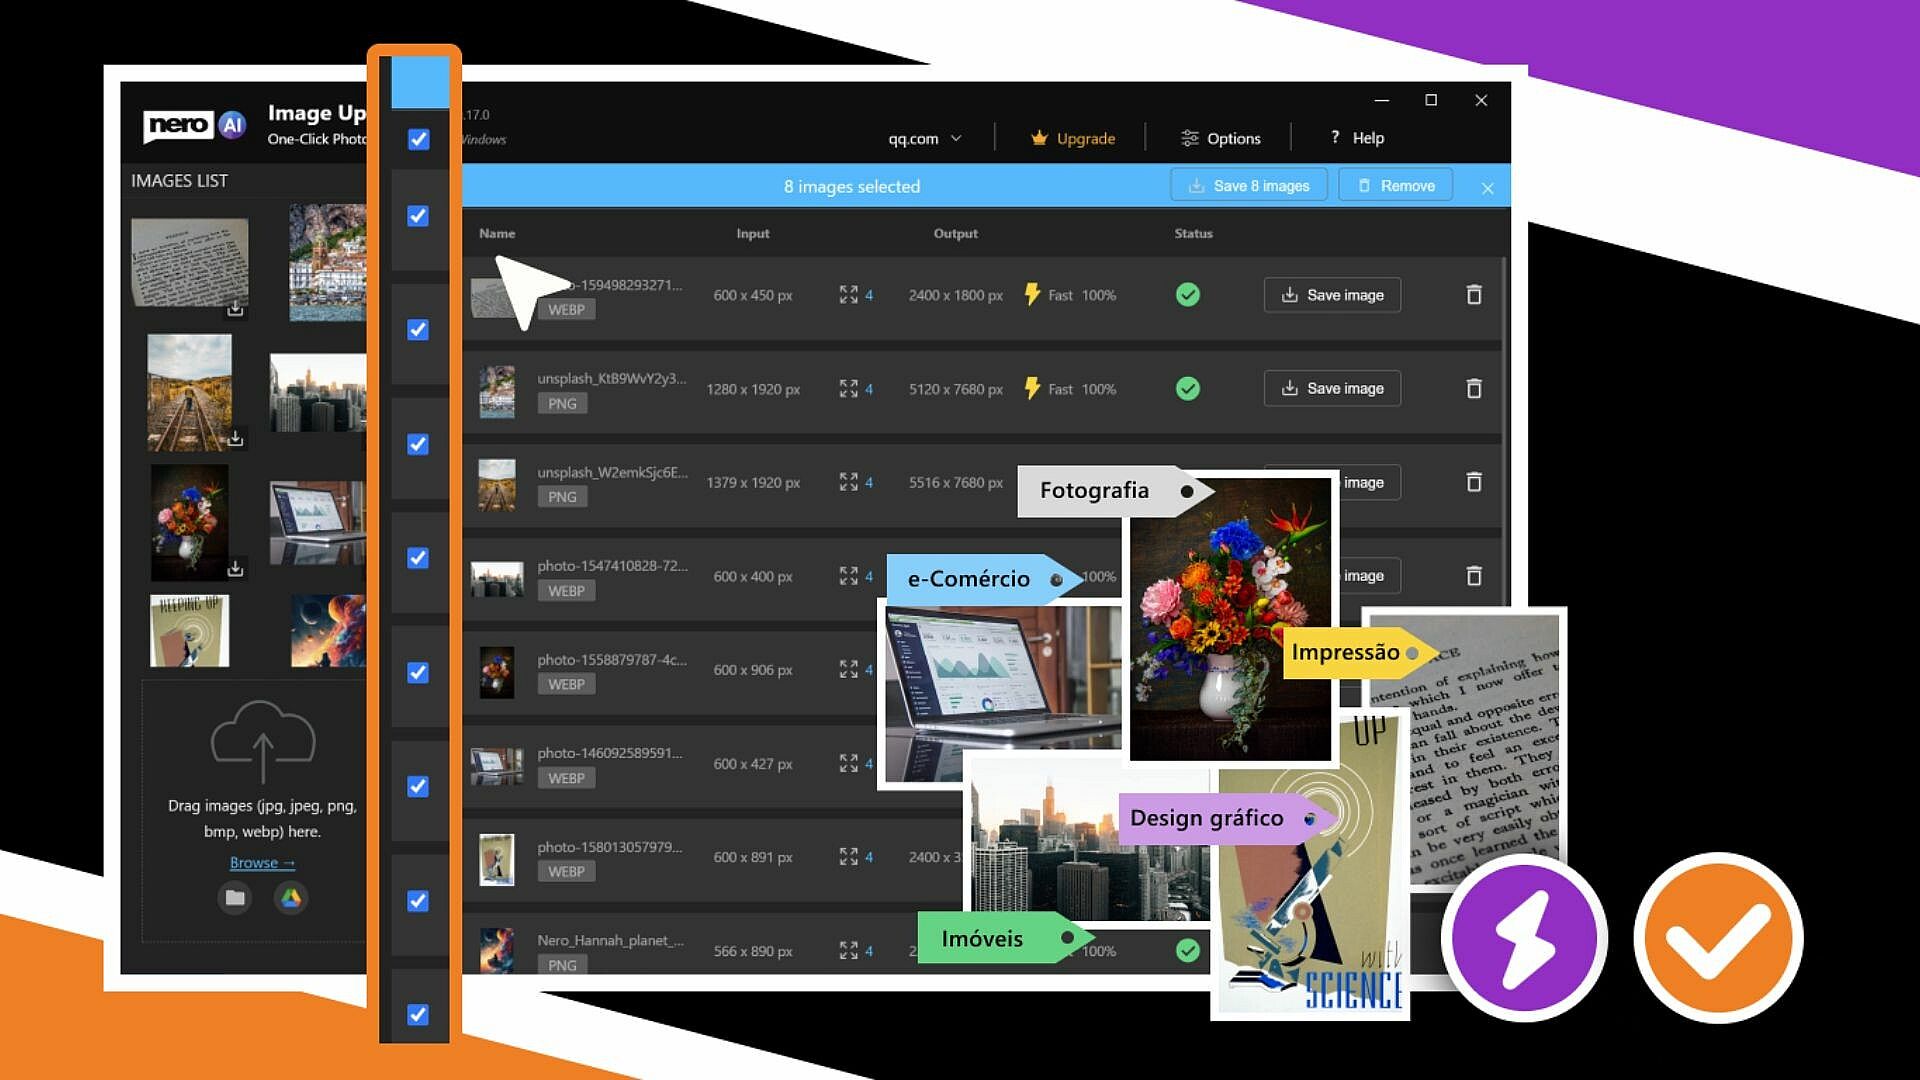The height and width of the screenshot is (1080, 1920).
Task: Close the blue selection bar
Action: (1487, 188)
